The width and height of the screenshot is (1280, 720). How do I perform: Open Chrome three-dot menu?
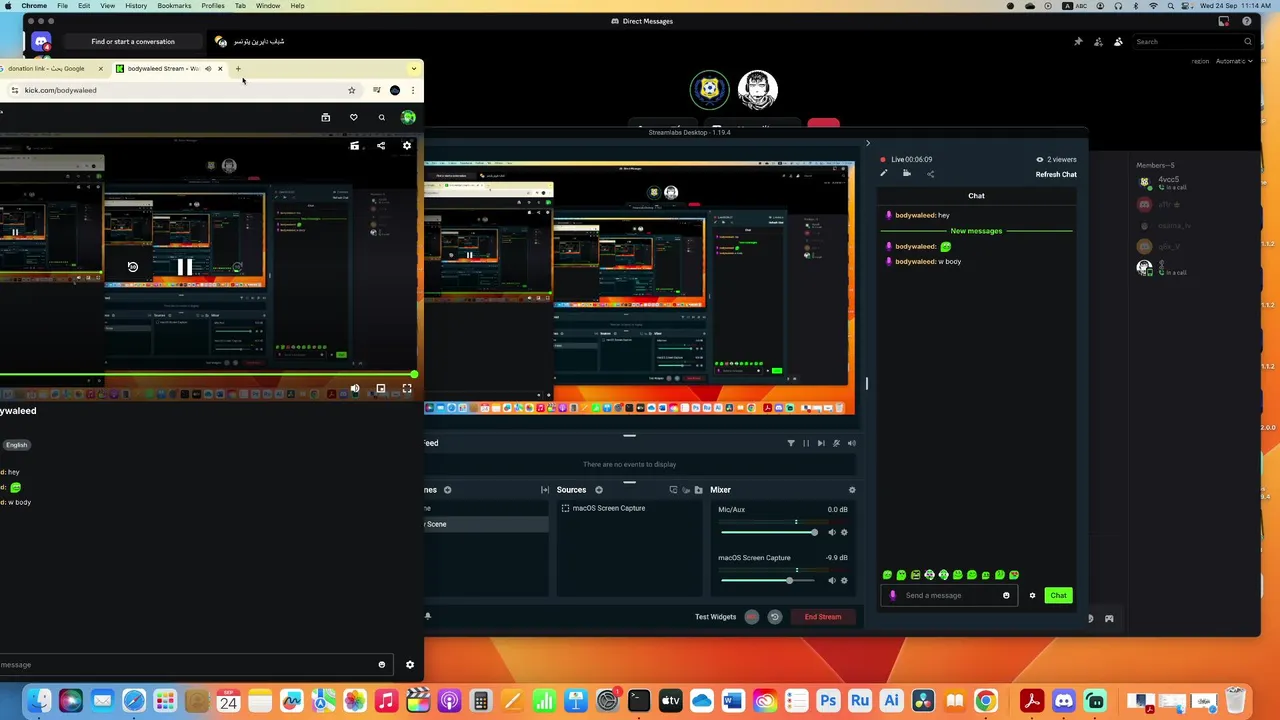[413, 90]
